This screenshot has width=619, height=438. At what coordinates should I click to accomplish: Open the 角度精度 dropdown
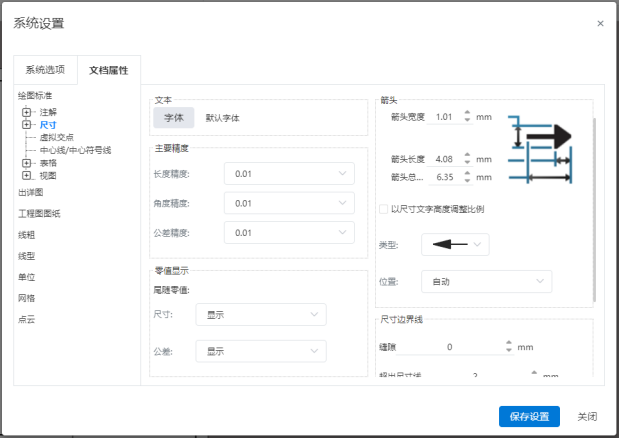[289, 203]
